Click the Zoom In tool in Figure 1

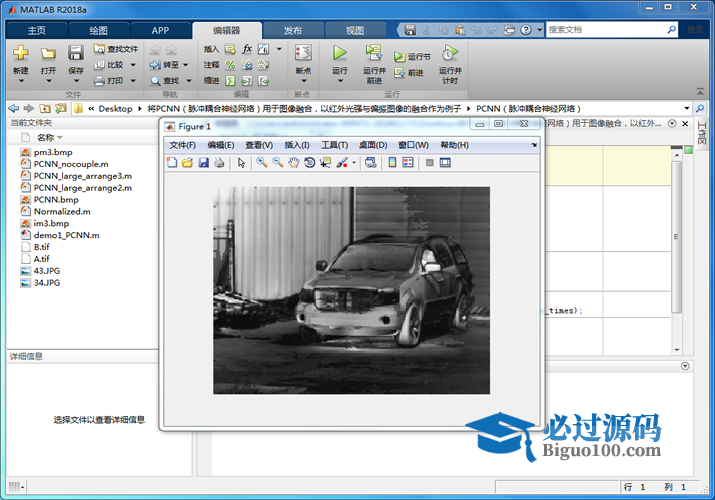261,163
